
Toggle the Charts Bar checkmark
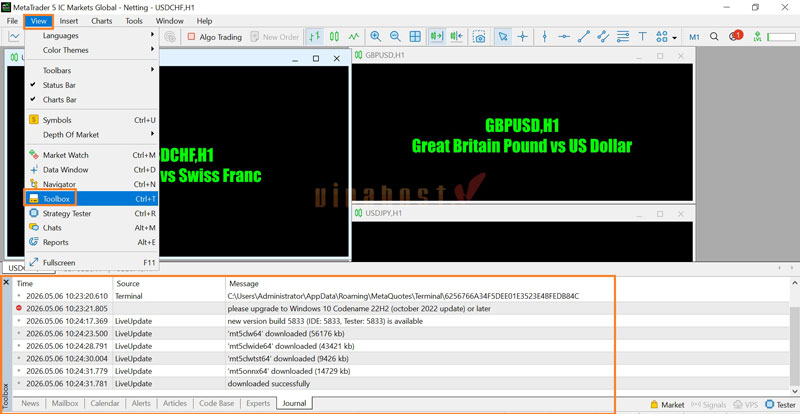(92, 100)
